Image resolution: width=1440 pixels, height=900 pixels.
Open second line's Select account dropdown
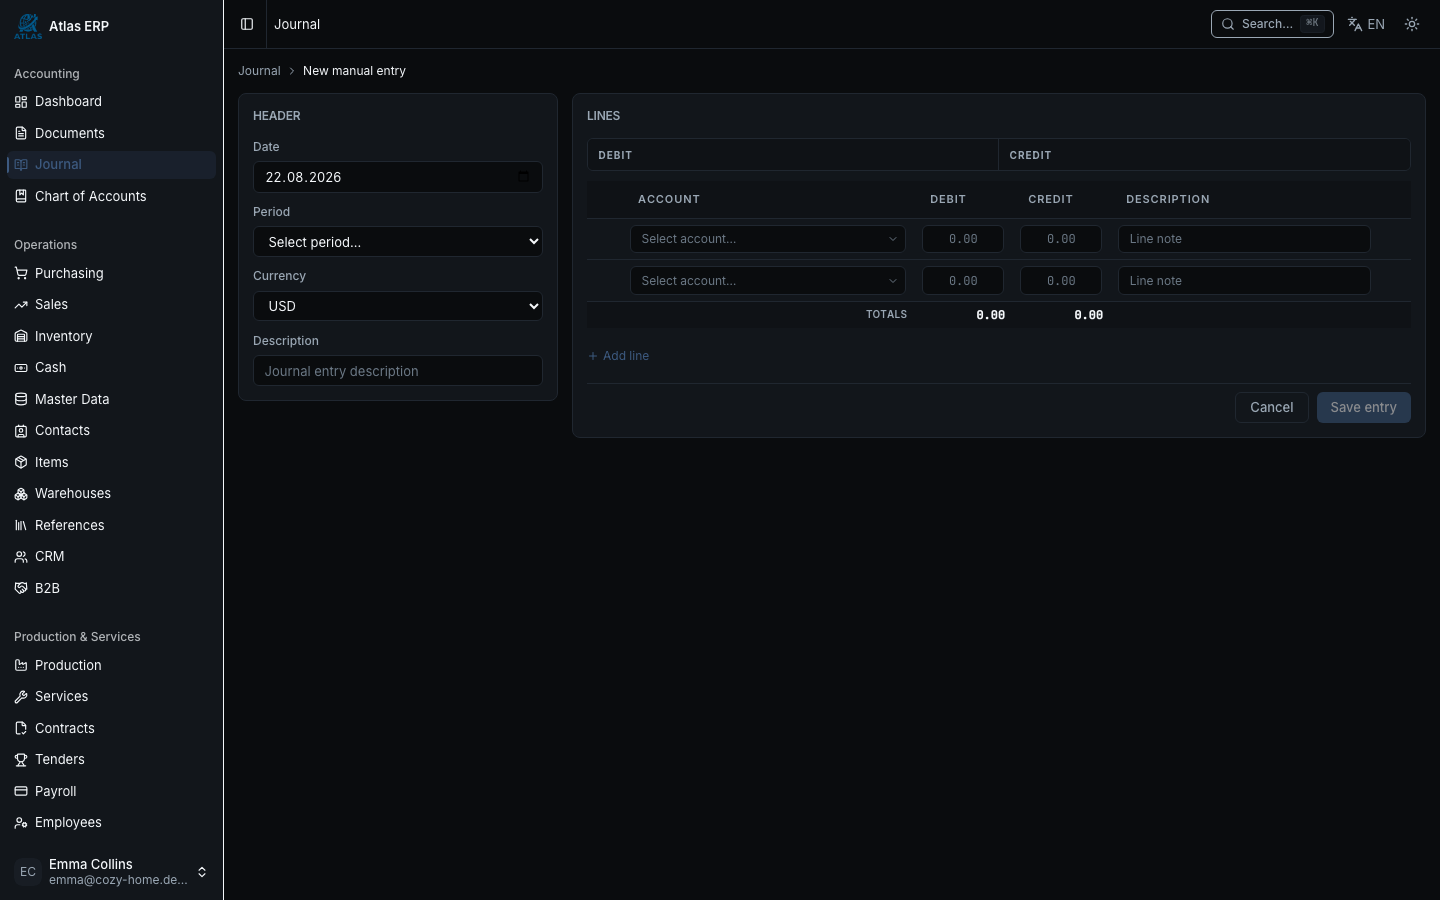pos(768,281)
